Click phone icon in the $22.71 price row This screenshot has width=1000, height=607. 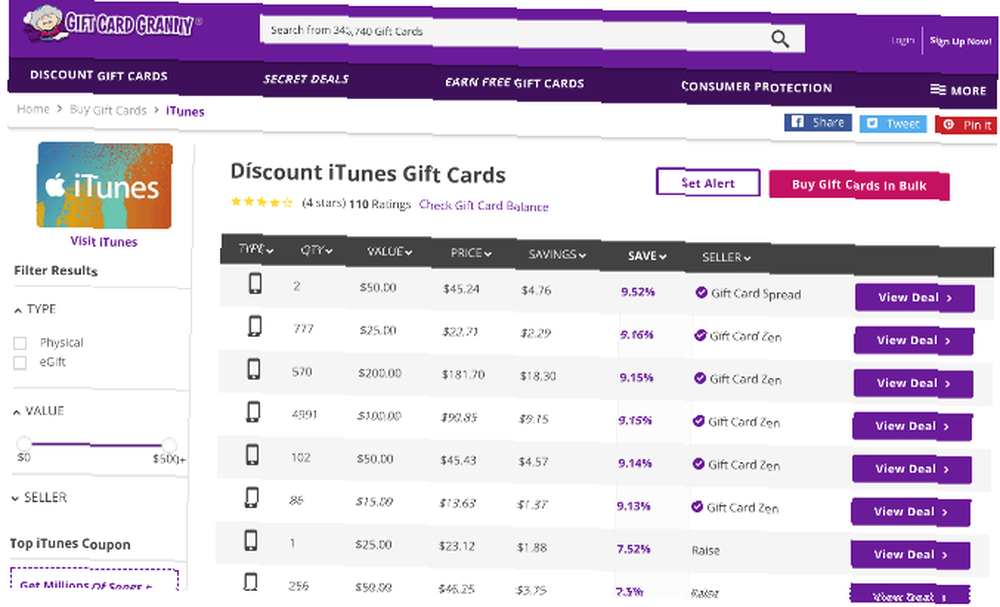(254, 326)
